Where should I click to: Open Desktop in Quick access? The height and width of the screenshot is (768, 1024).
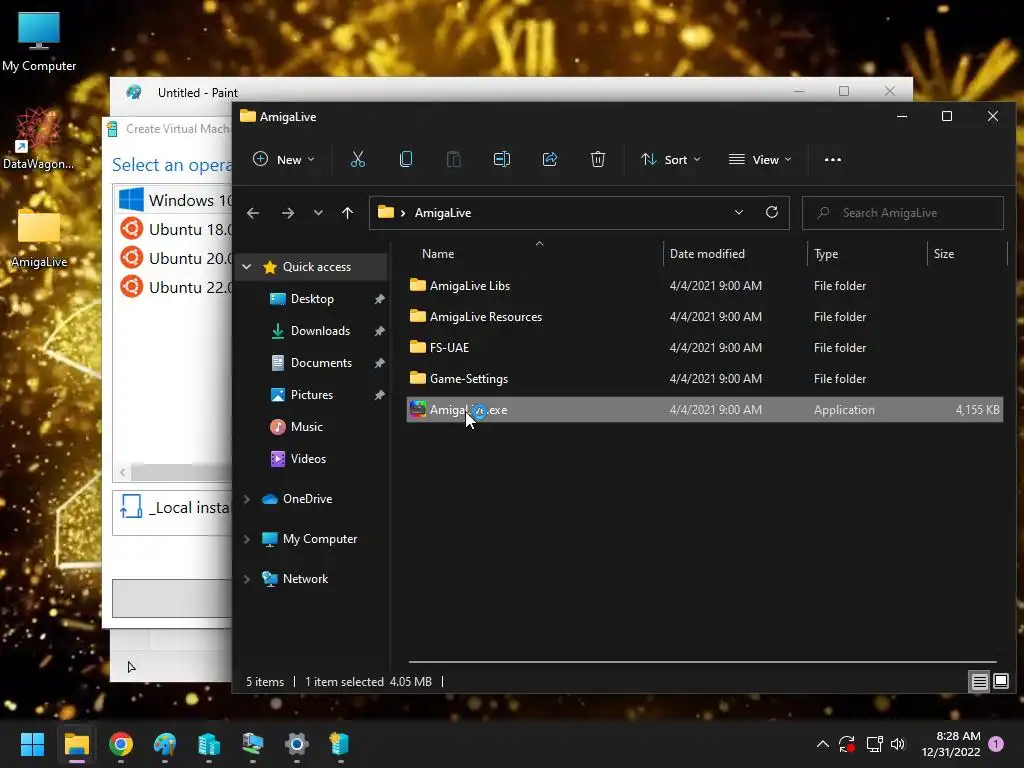pos(312,298)
